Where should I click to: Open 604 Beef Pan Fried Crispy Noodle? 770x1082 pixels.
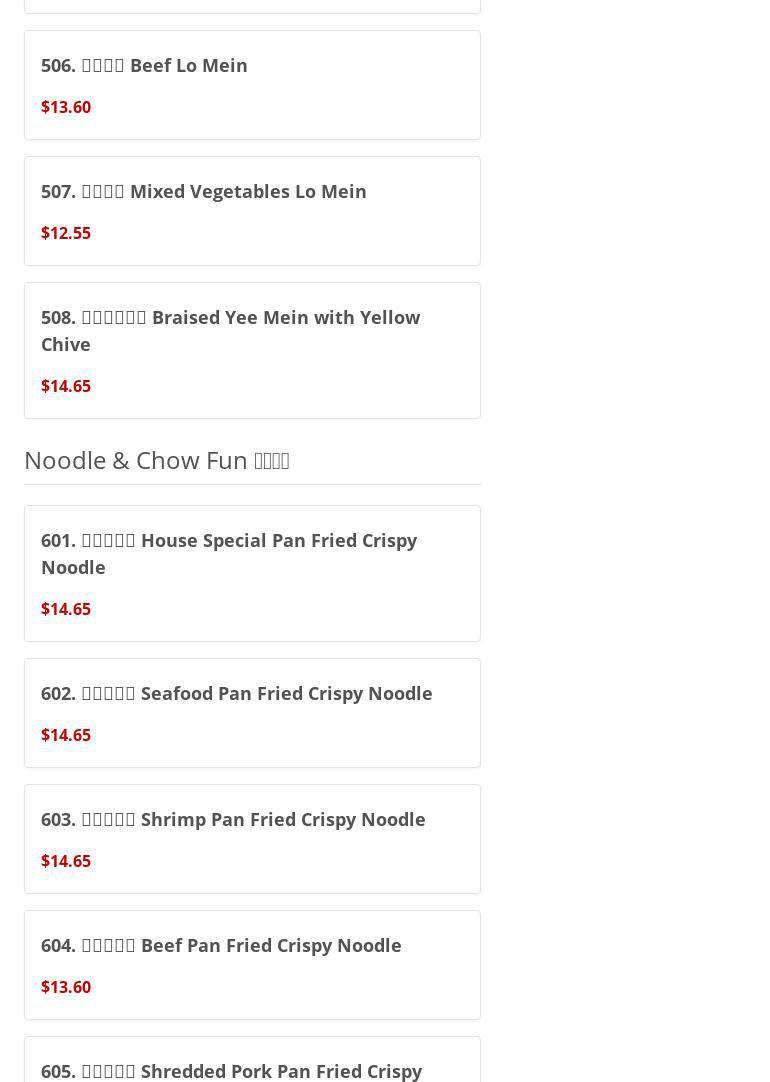[221, 945]
